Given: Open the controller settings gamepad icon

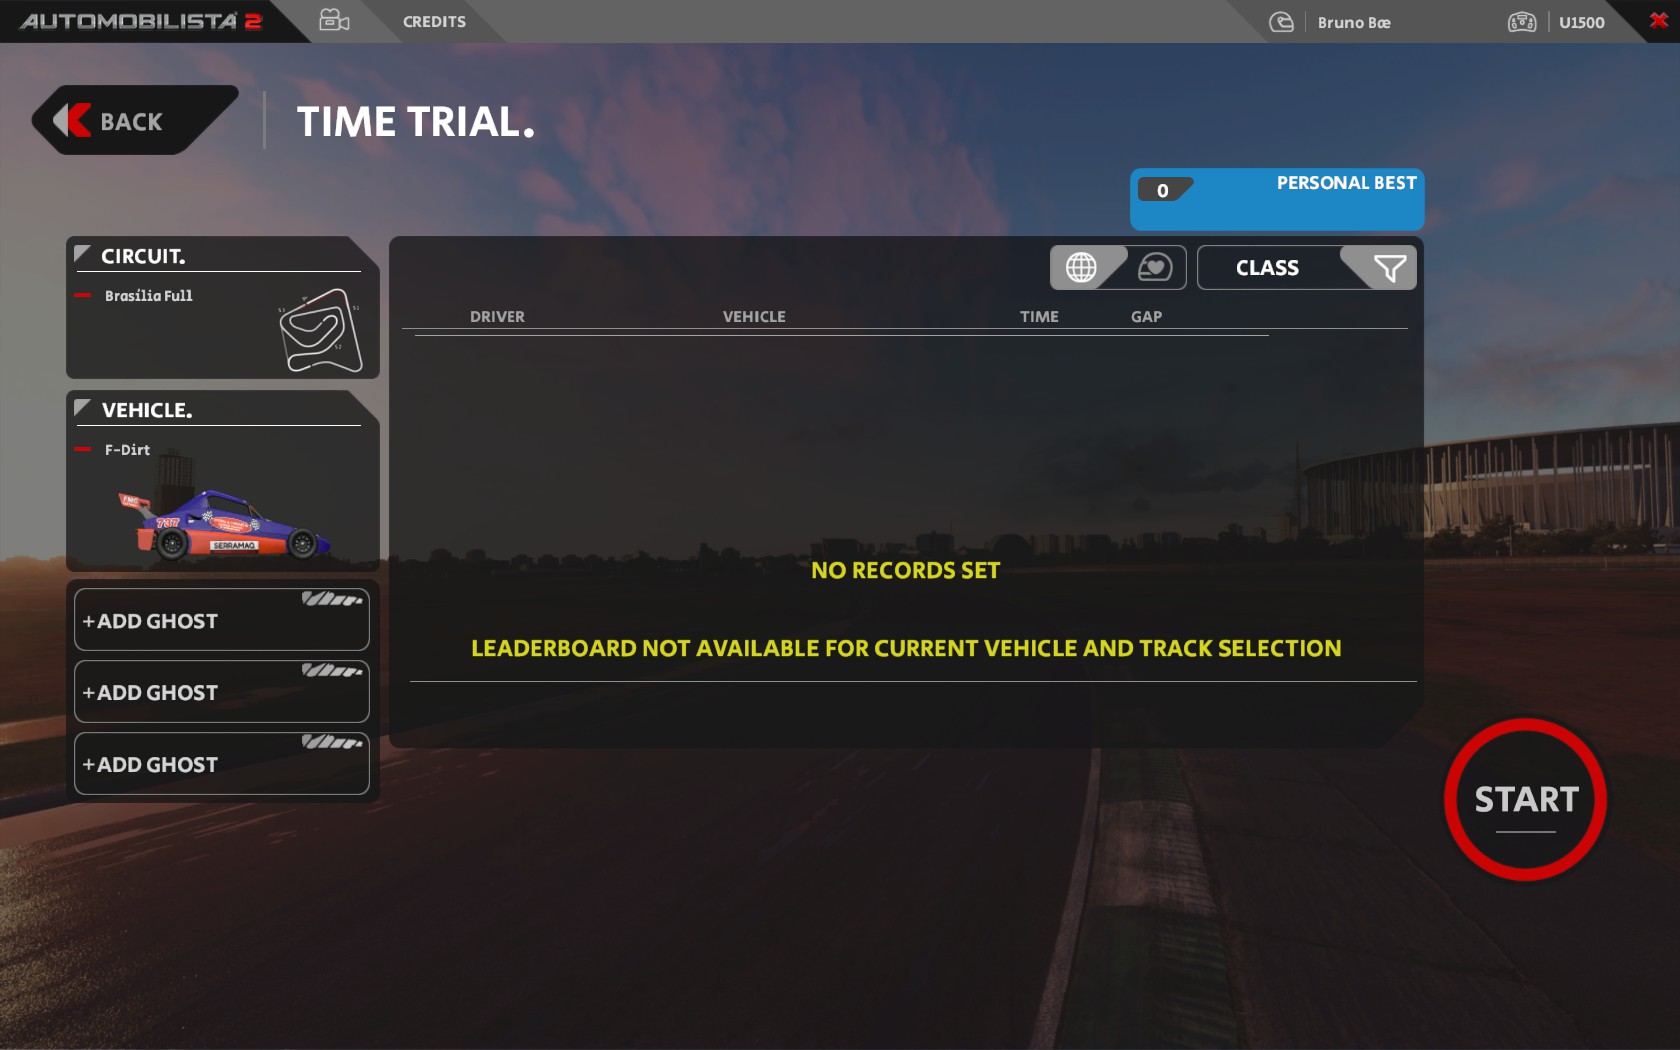Looking at the screenshot, I should [1522, 22].
